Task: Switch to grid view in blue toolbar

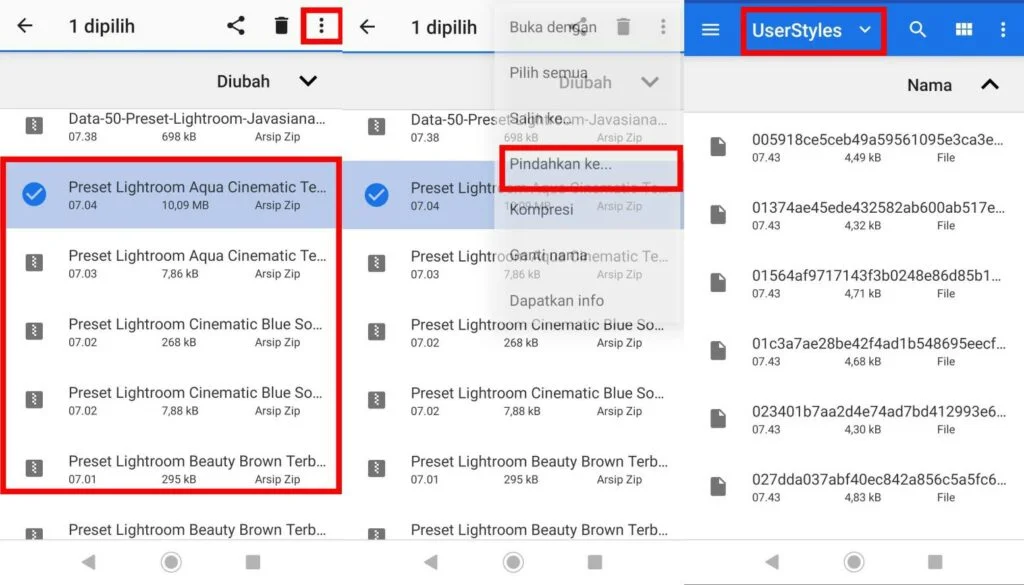Action: pos(963,30)
